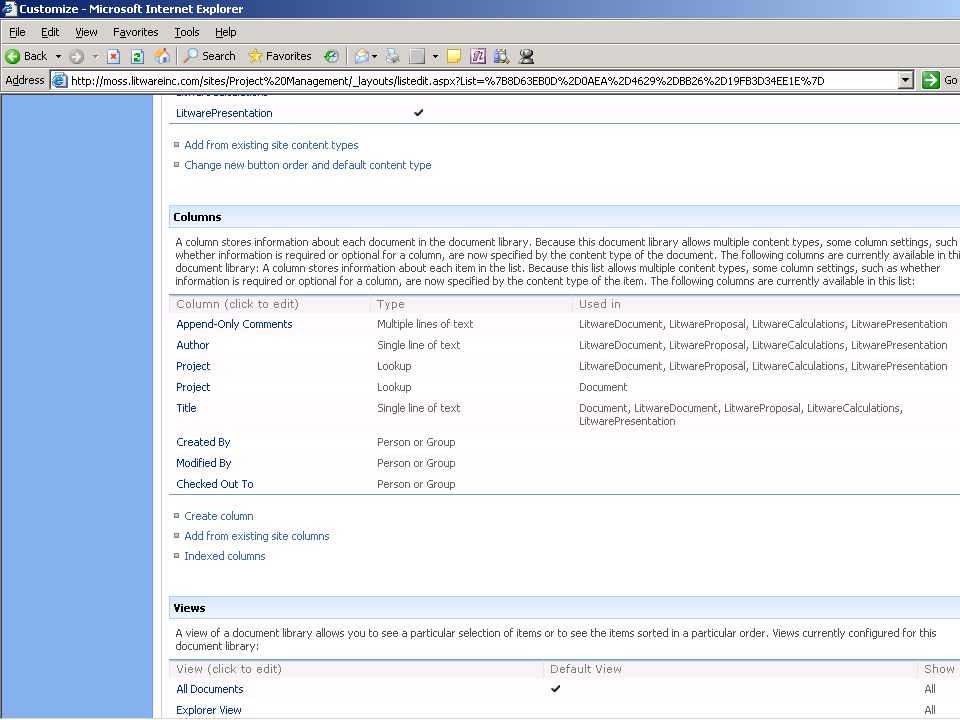This screenshot has height=720, width=960.
Task: Click the 'View (click to edit)' header
Action: pos(229,669)
